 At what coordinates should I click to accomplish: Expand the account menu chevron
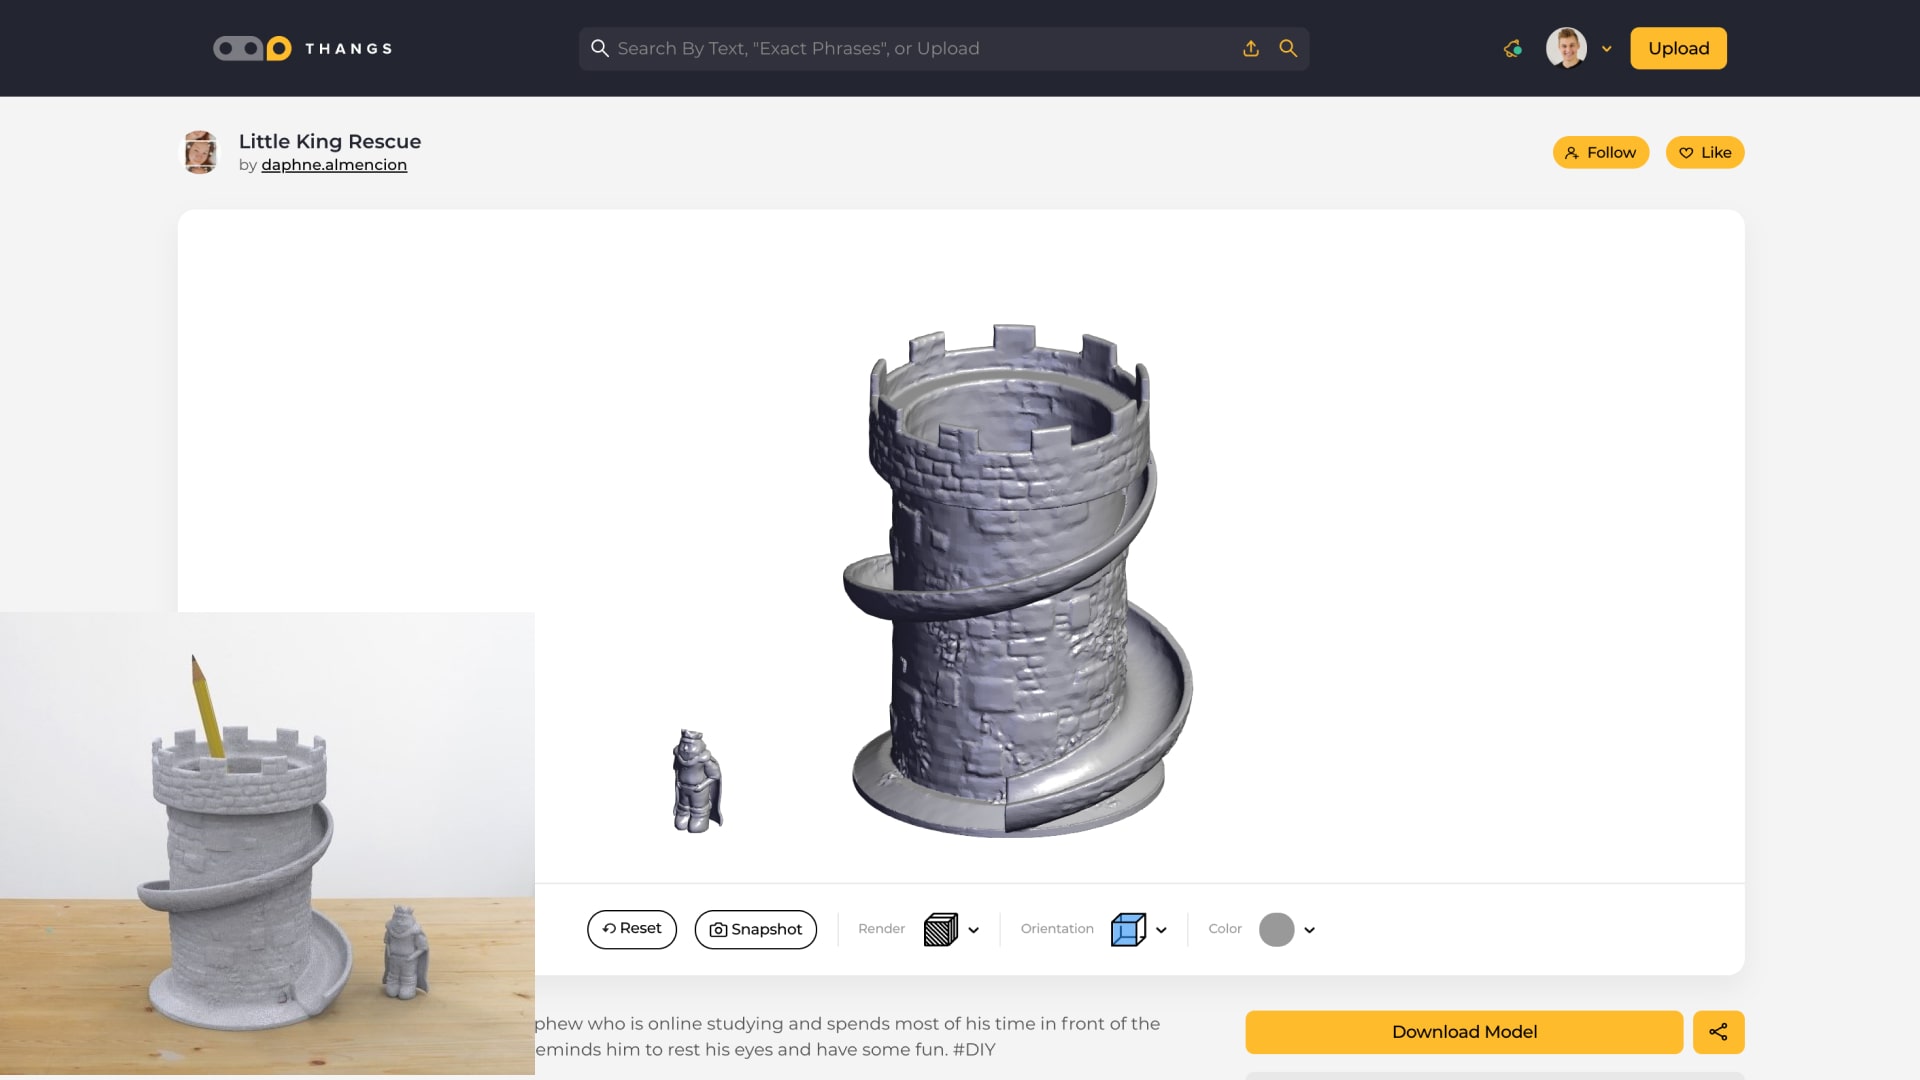pos(1608,48)
